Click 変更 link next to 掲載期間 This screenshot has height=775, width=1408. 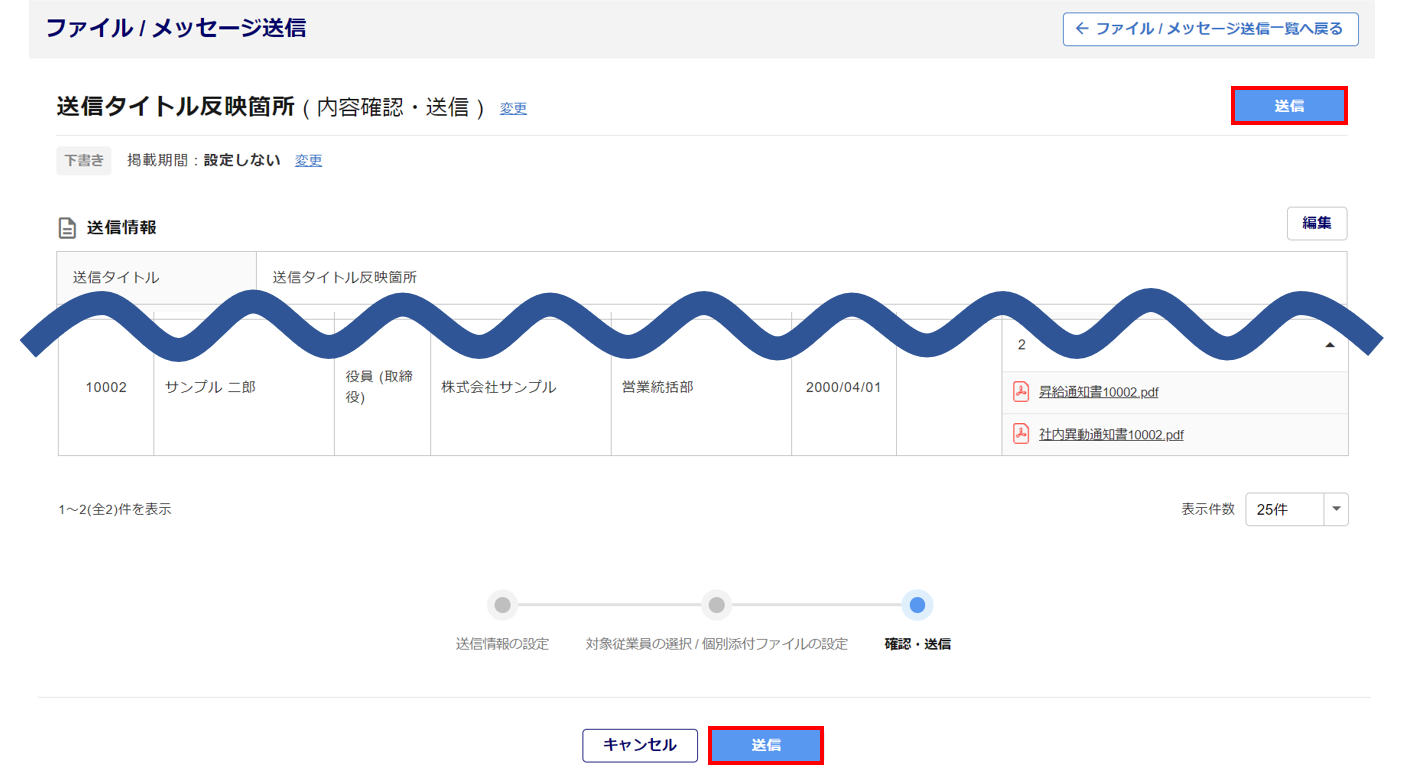coord(308,160)
